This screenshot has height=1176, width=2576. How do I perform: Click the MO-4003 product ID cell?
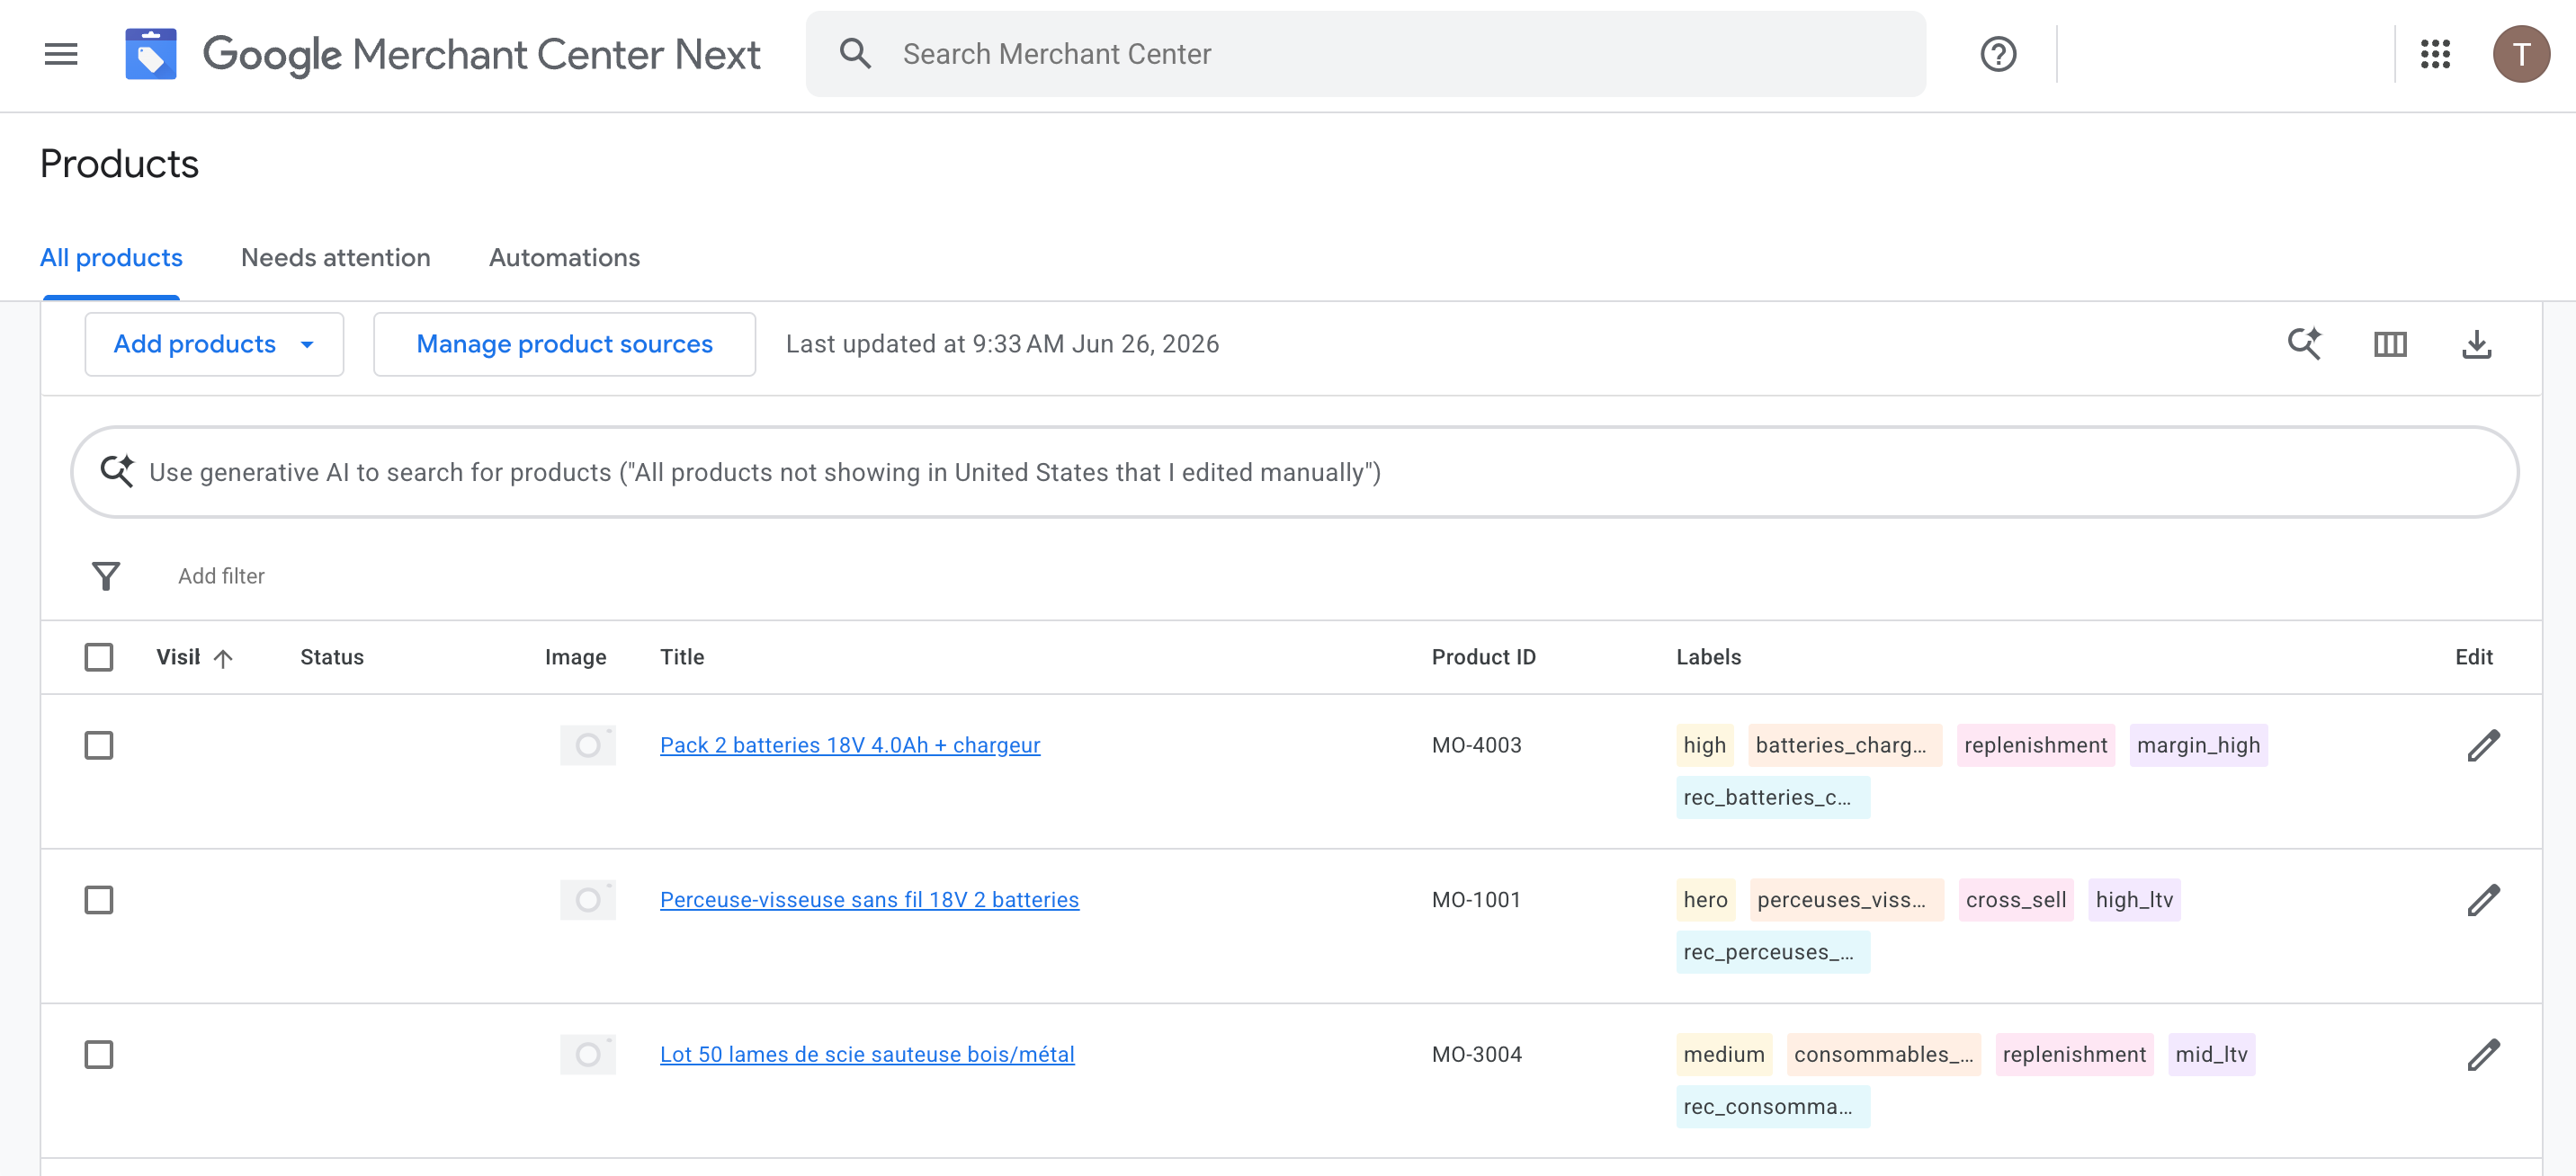pos(1476,746)
